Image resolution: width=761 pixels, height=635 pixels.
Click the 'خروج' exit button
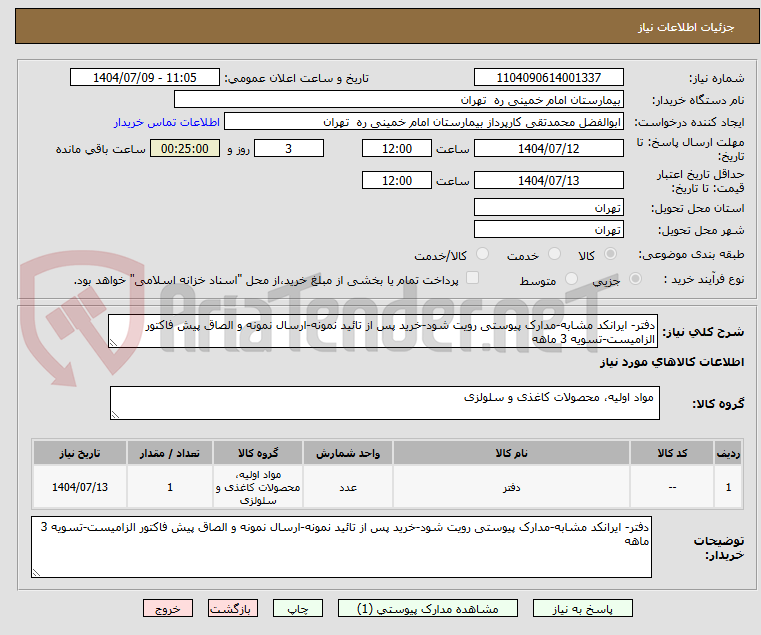point(167,608)
